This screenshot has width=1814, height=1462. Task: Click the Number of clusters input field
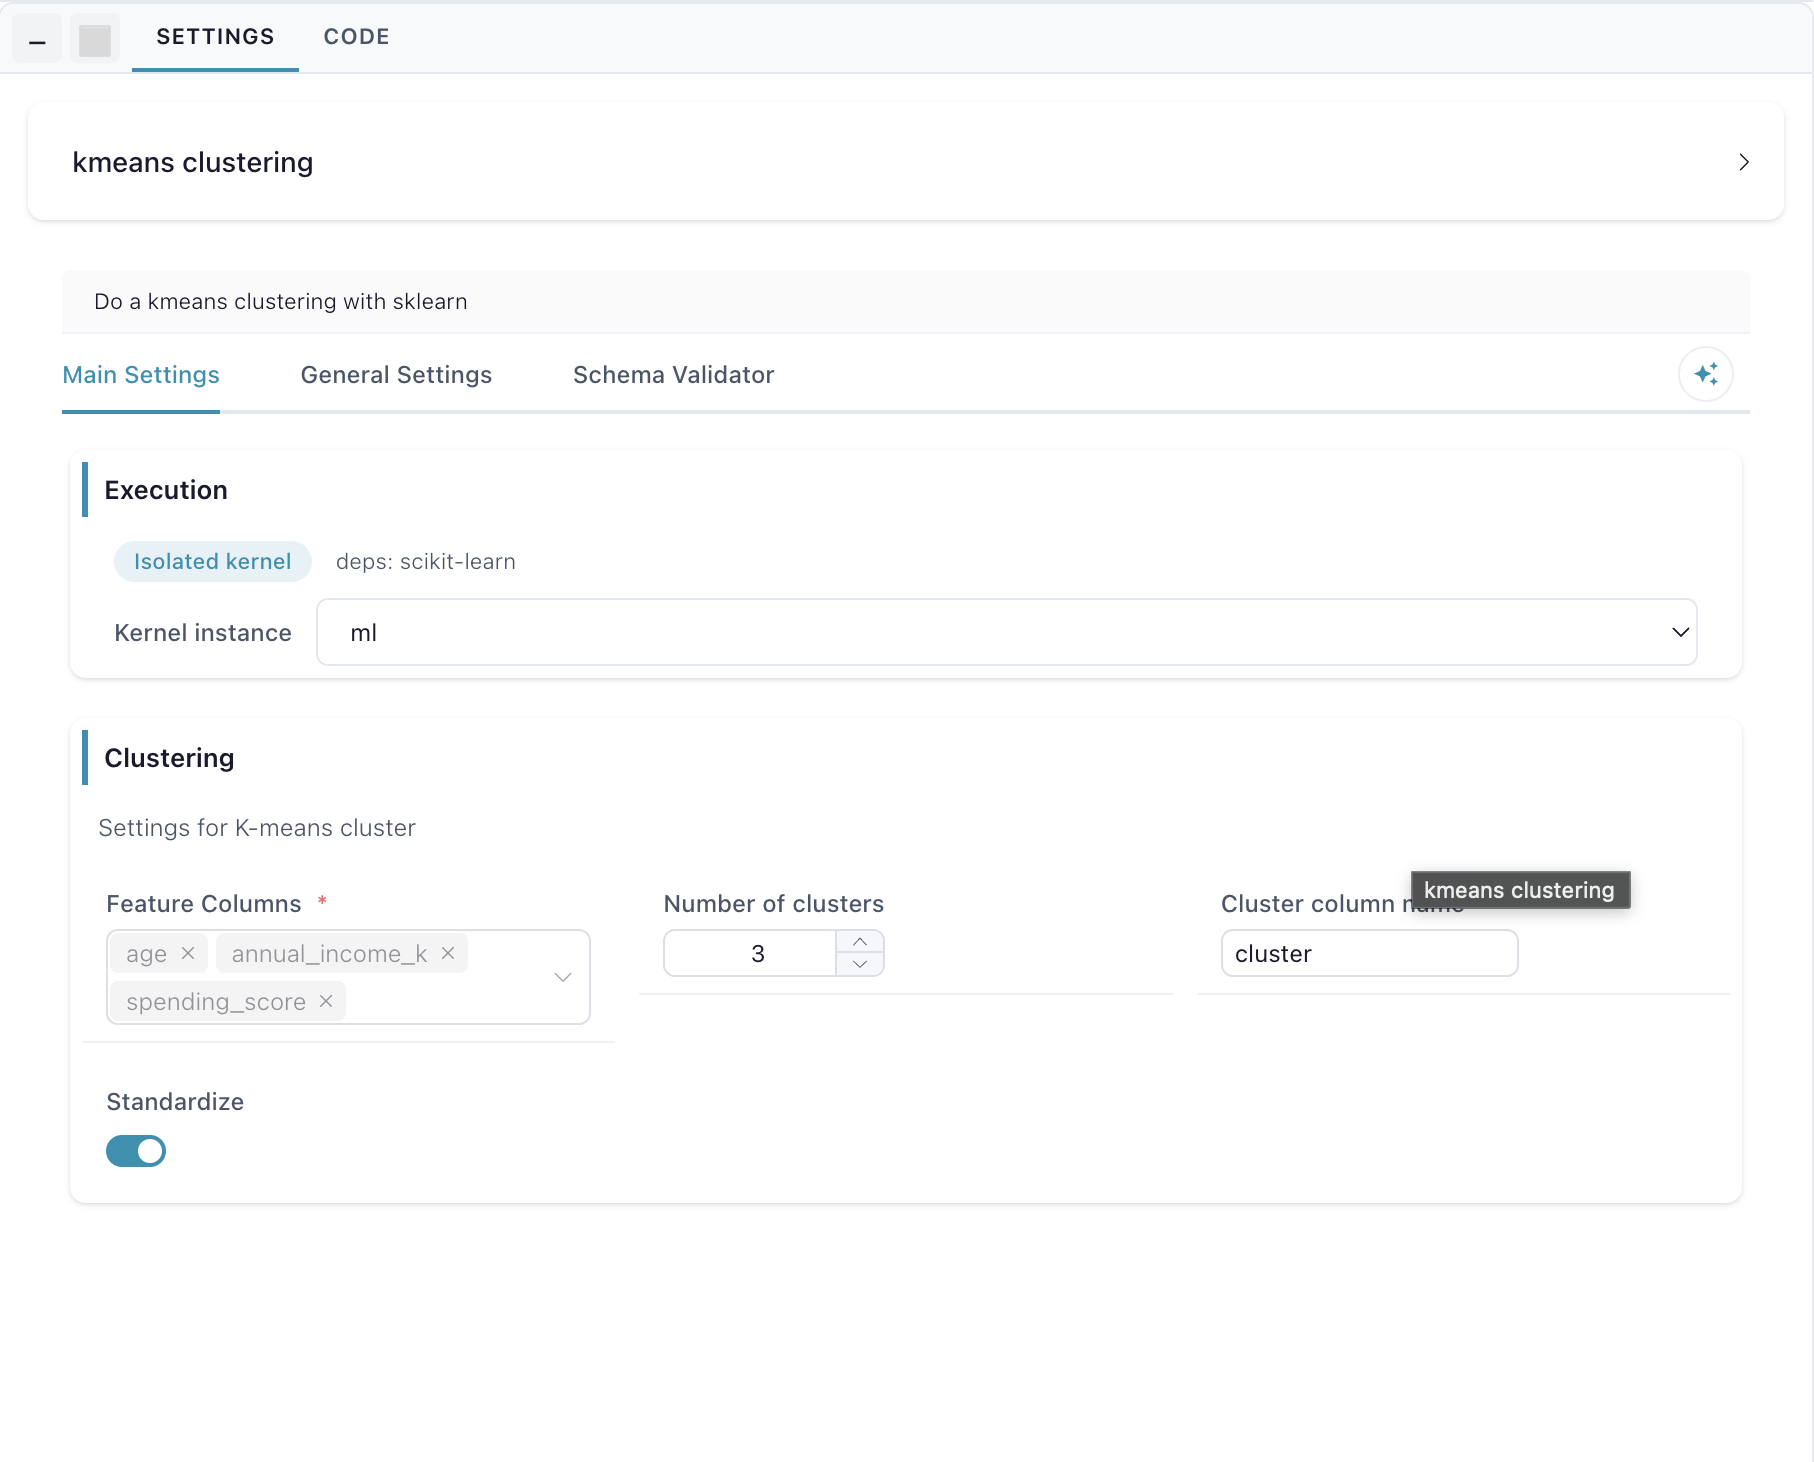(x=750, y=953)
